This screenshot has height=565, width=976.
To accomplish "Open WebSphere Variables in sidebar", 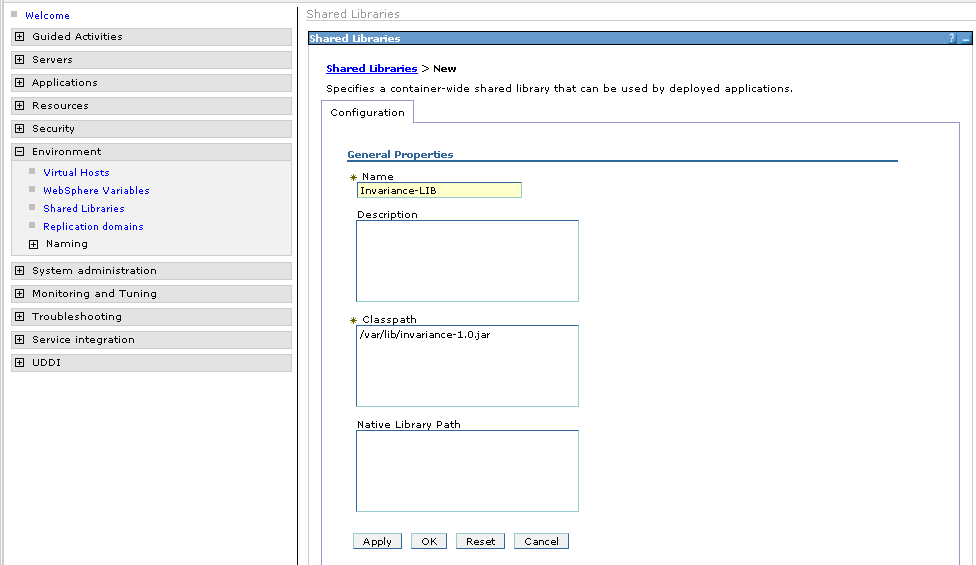I will [x=96, y=191].
